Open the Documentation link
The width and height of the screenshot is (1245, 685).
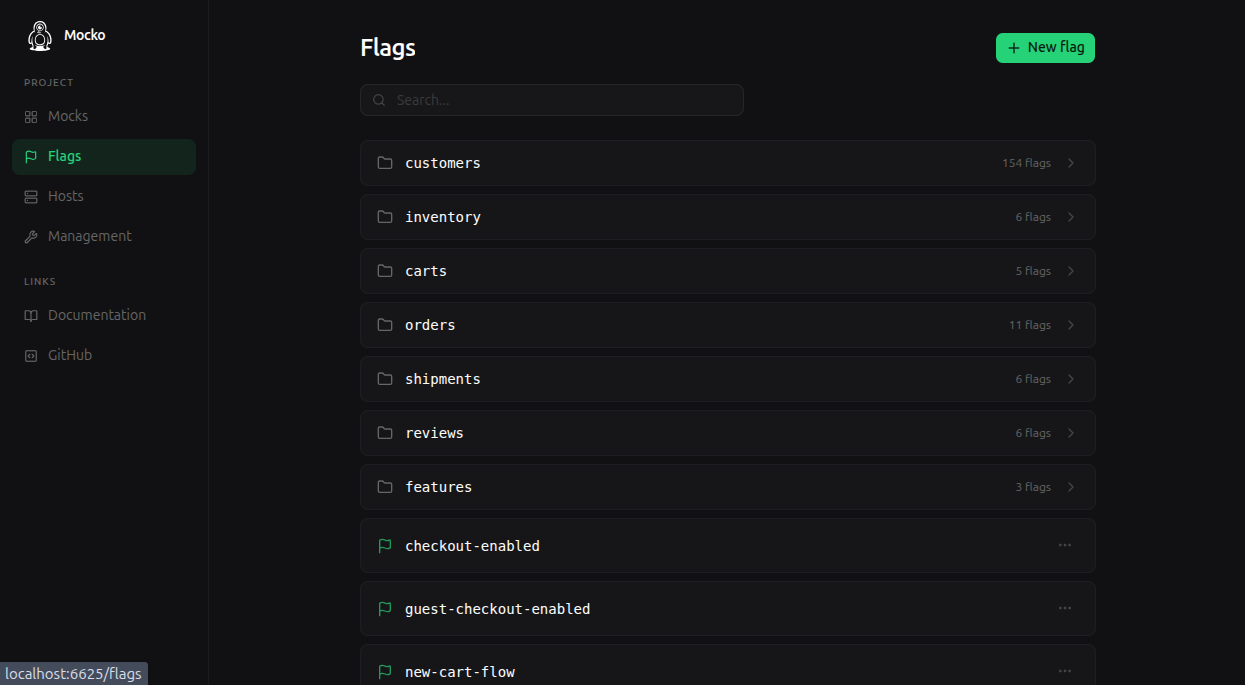coord(104,316)
